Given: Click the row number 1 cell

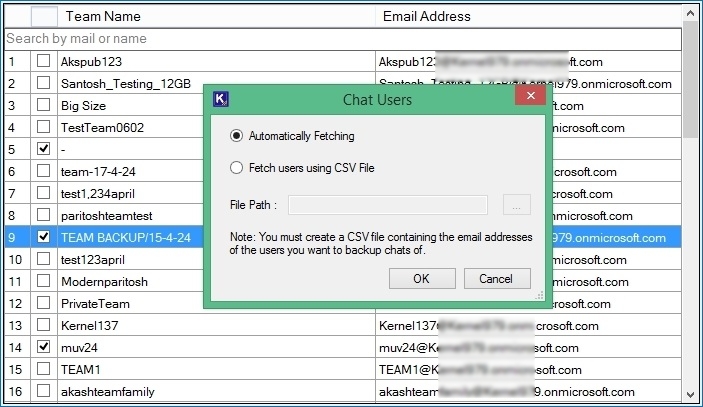Looking at the screenshot, I should coord(17,61).
